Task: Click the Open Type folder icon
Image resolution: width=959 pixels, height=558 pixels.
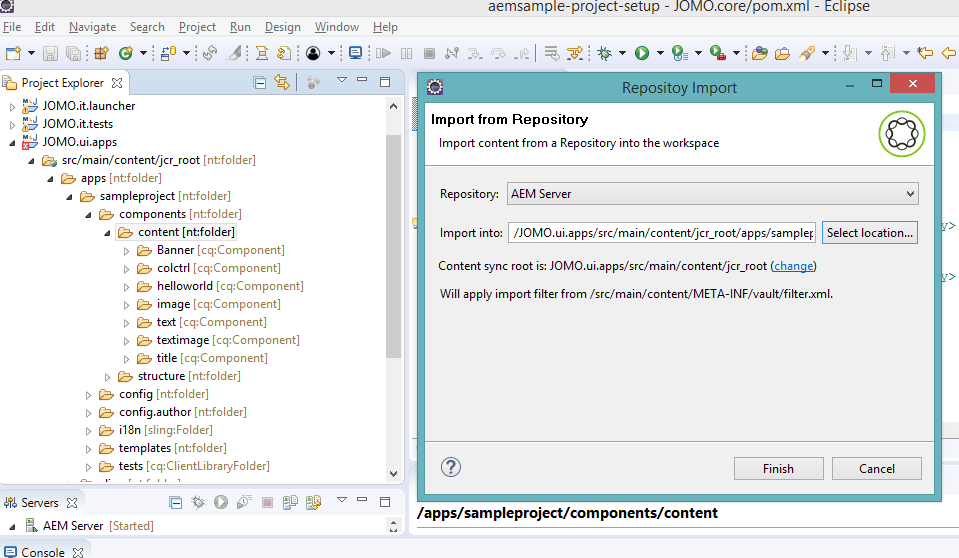Action: point(760,53)
